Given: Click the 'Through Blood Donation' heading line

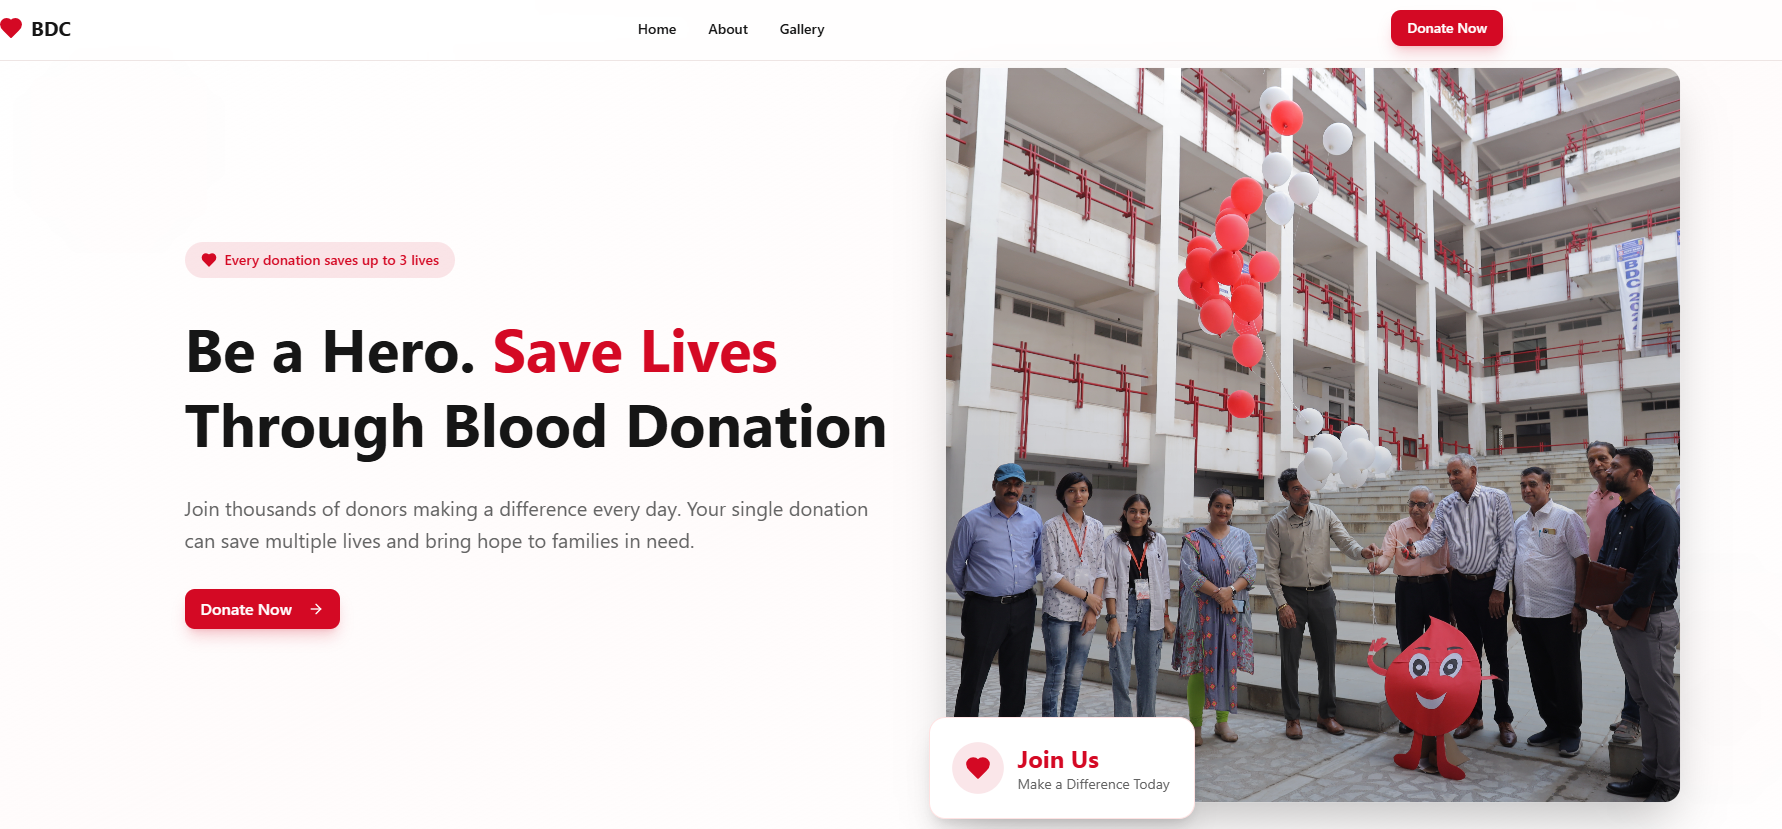Looking at the screenshot, I should [536, 427].
